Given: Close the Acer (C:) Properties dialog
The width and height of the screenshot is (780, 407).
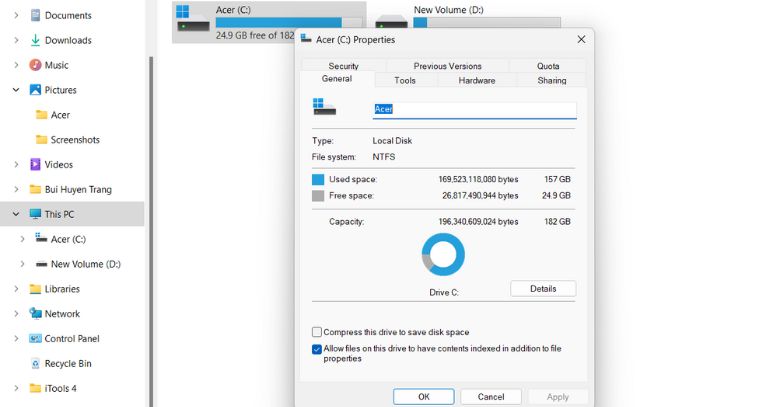Looking at the screenshot, I should click(581, 39).
